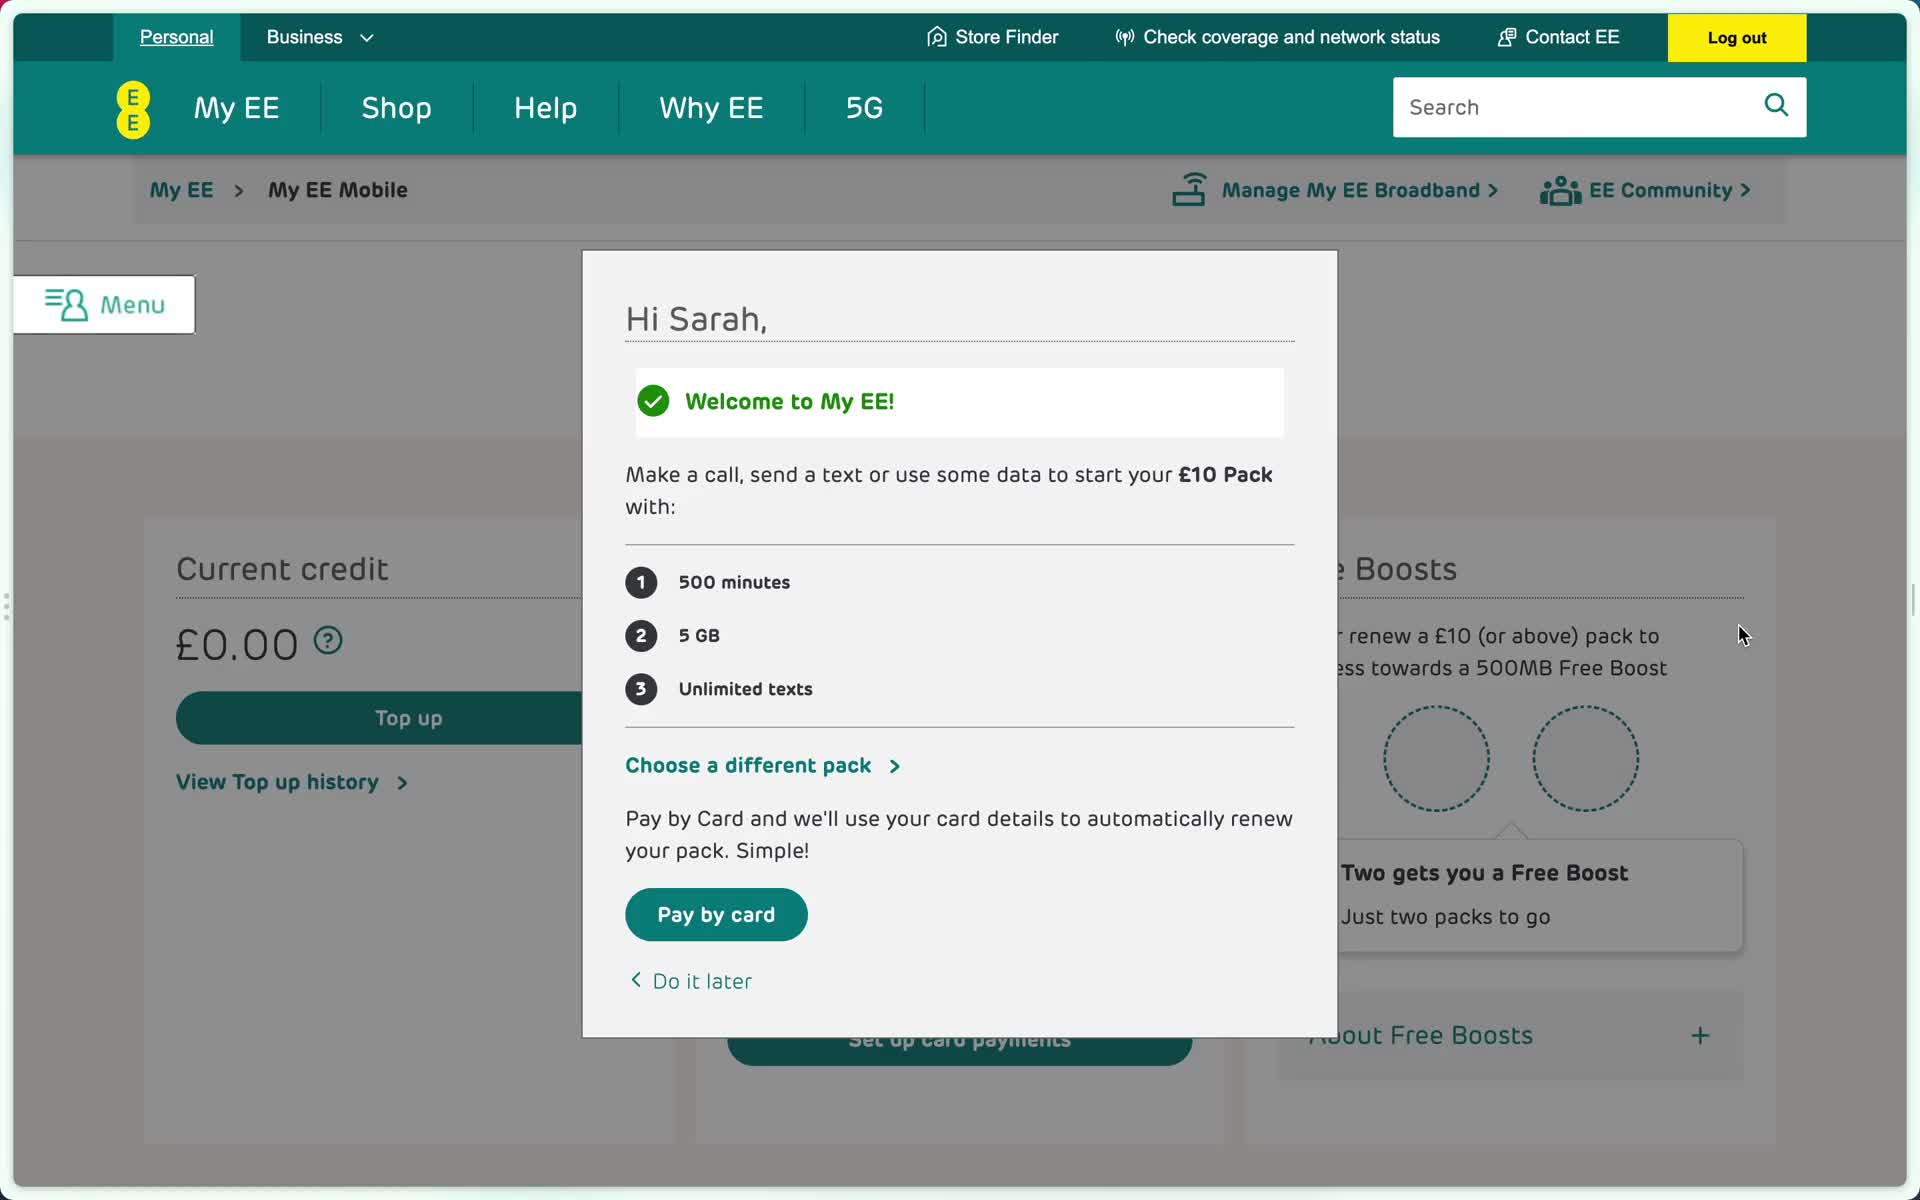Click Pay by card button

tap(716, 914)
